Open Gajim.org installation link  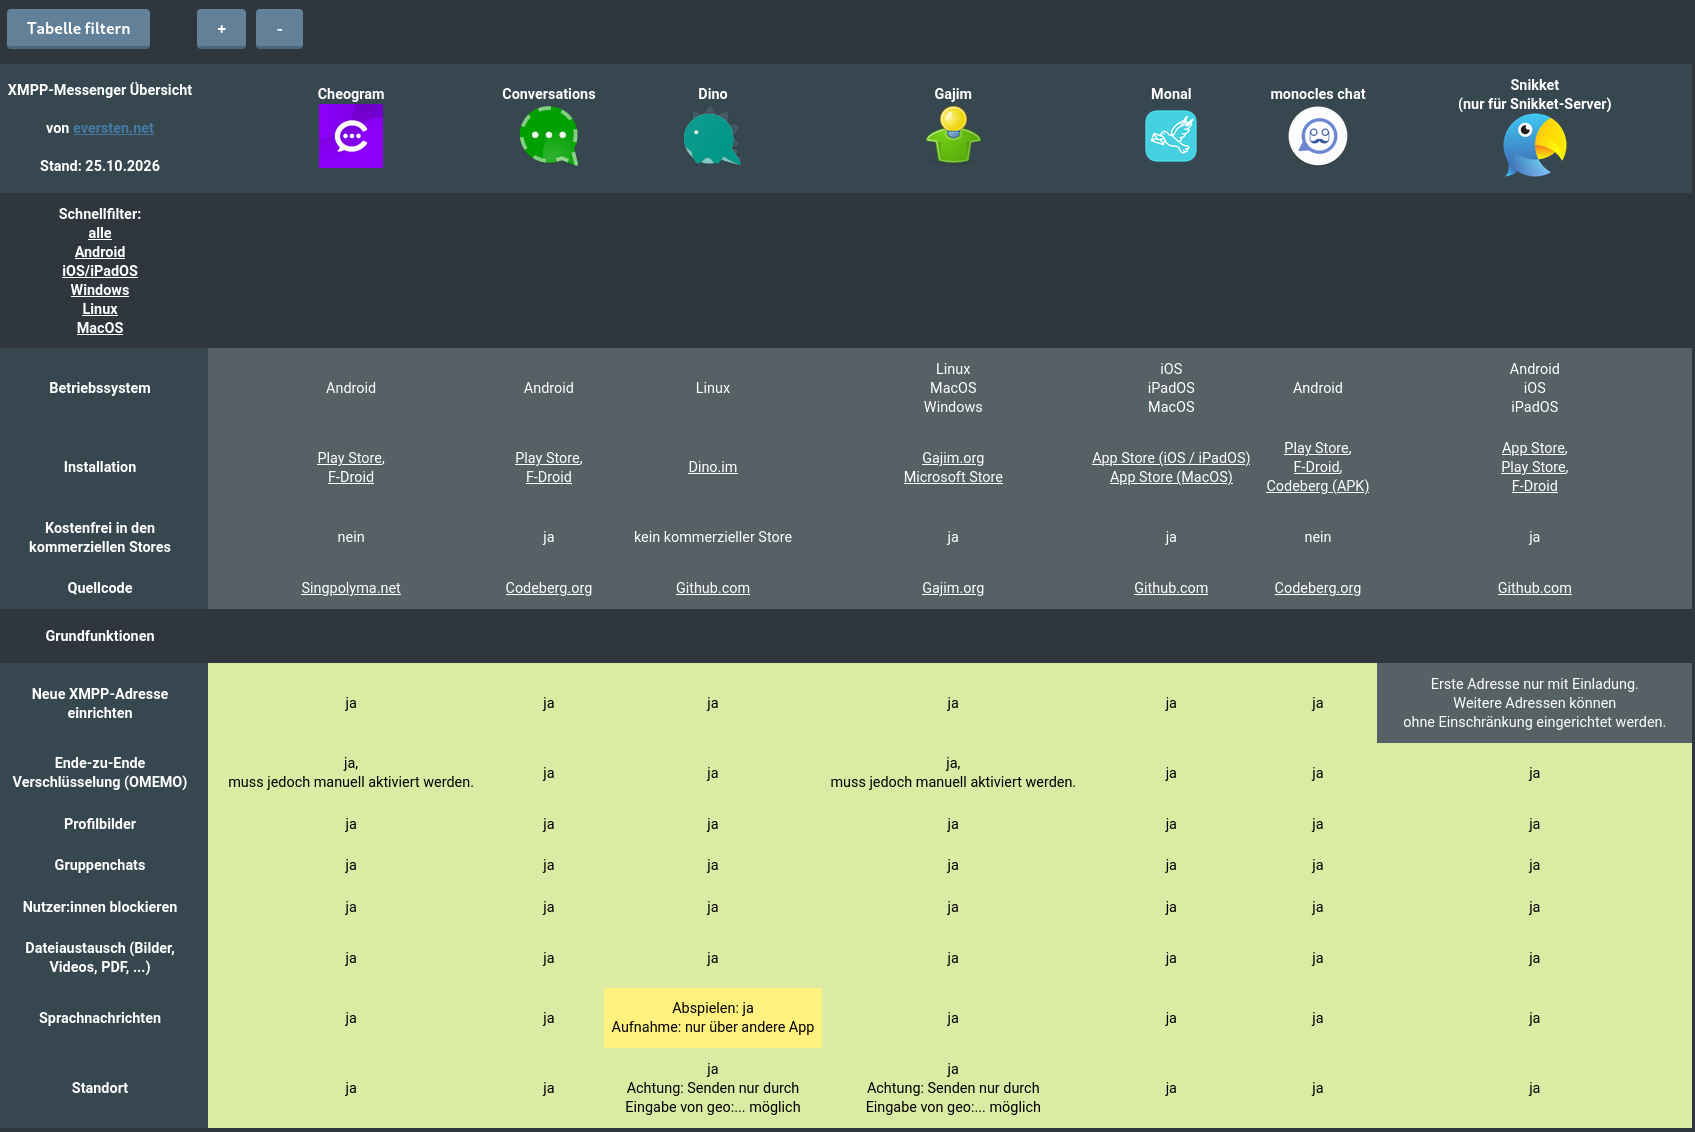(x=953, y=458)
